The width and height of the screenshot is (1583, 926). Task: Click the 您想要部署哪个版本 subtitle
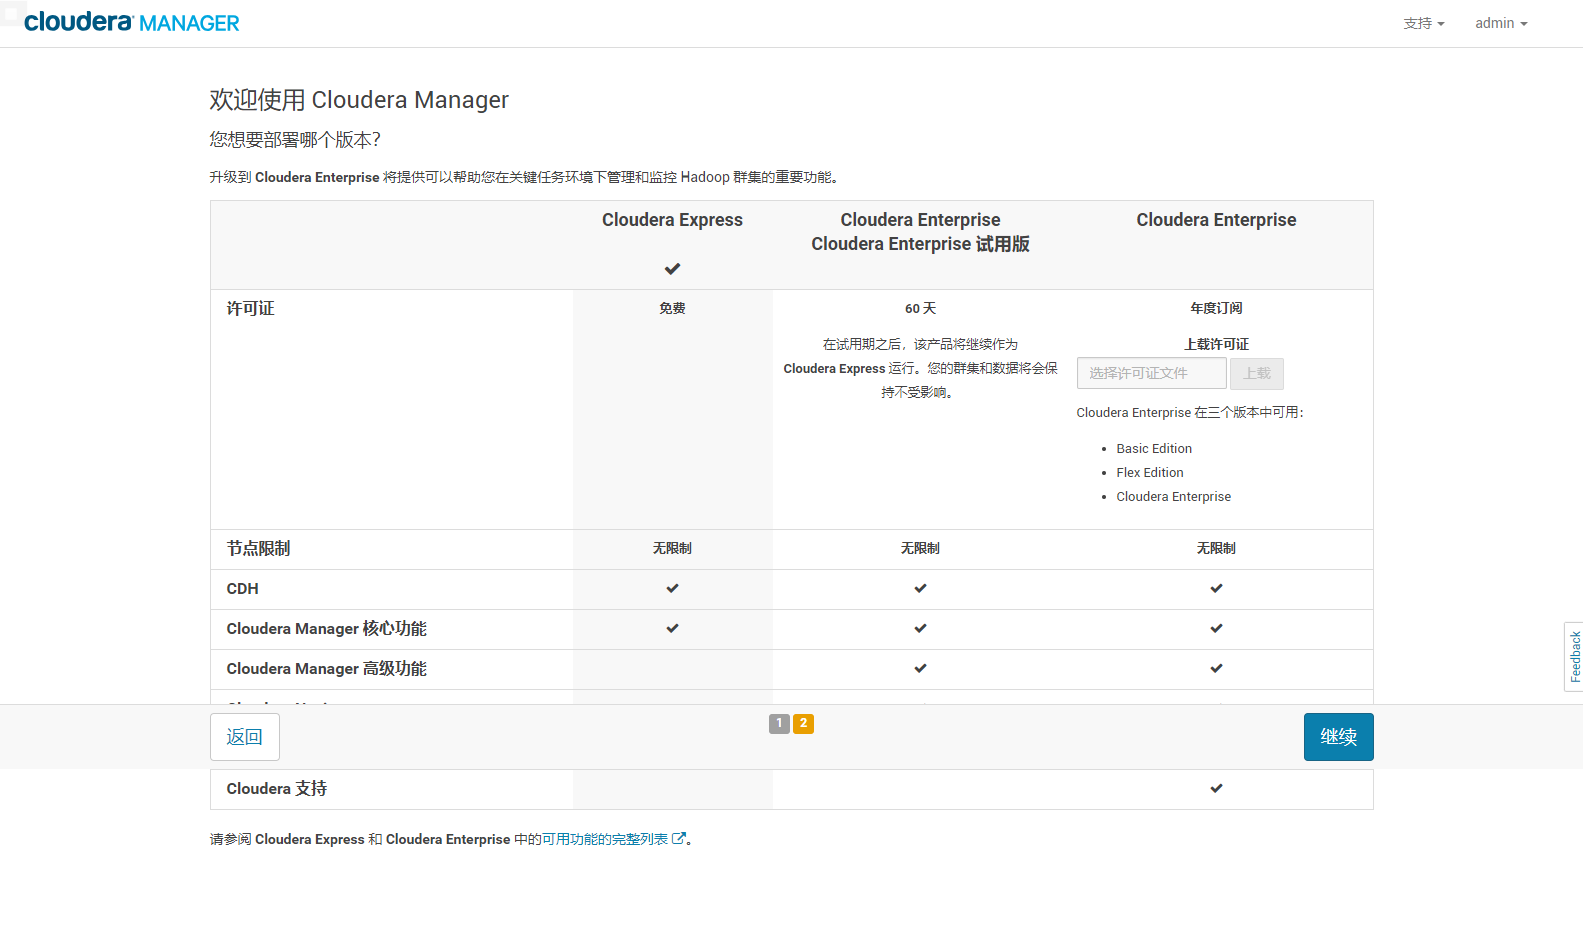tap(295, 140)
